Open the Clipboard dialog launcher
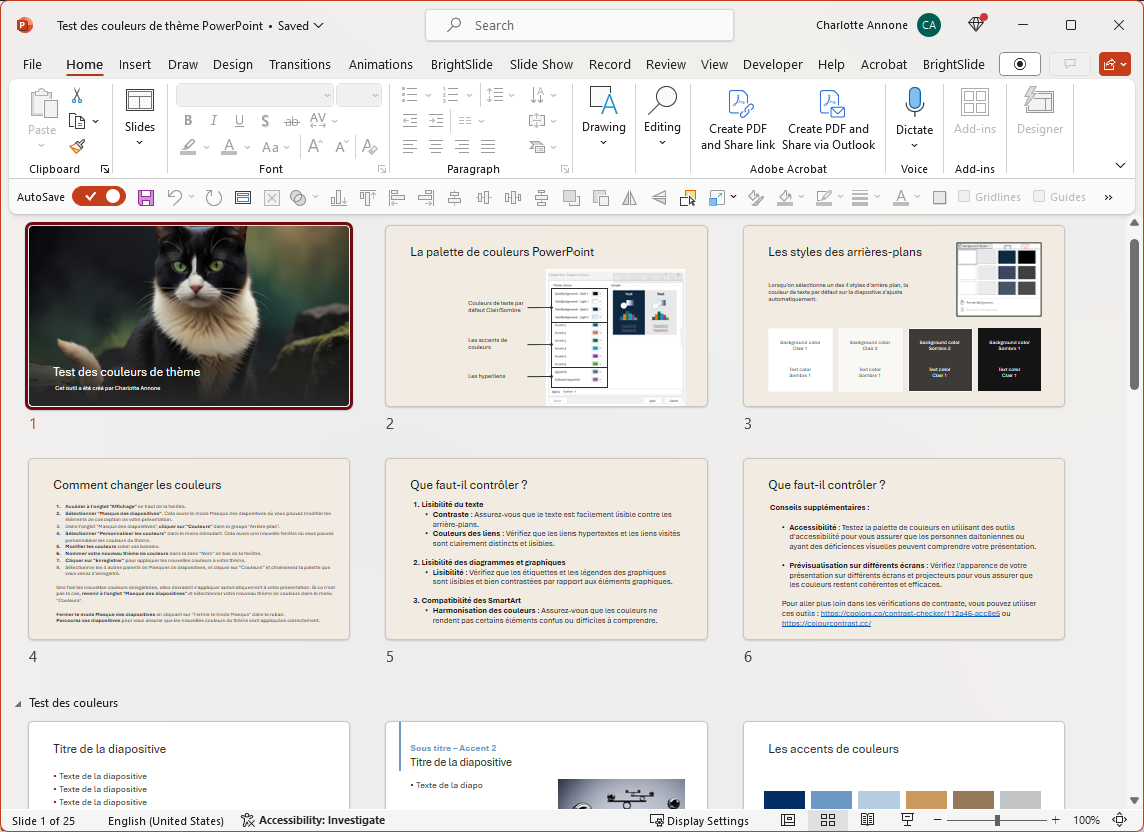 tap(105, 169)
